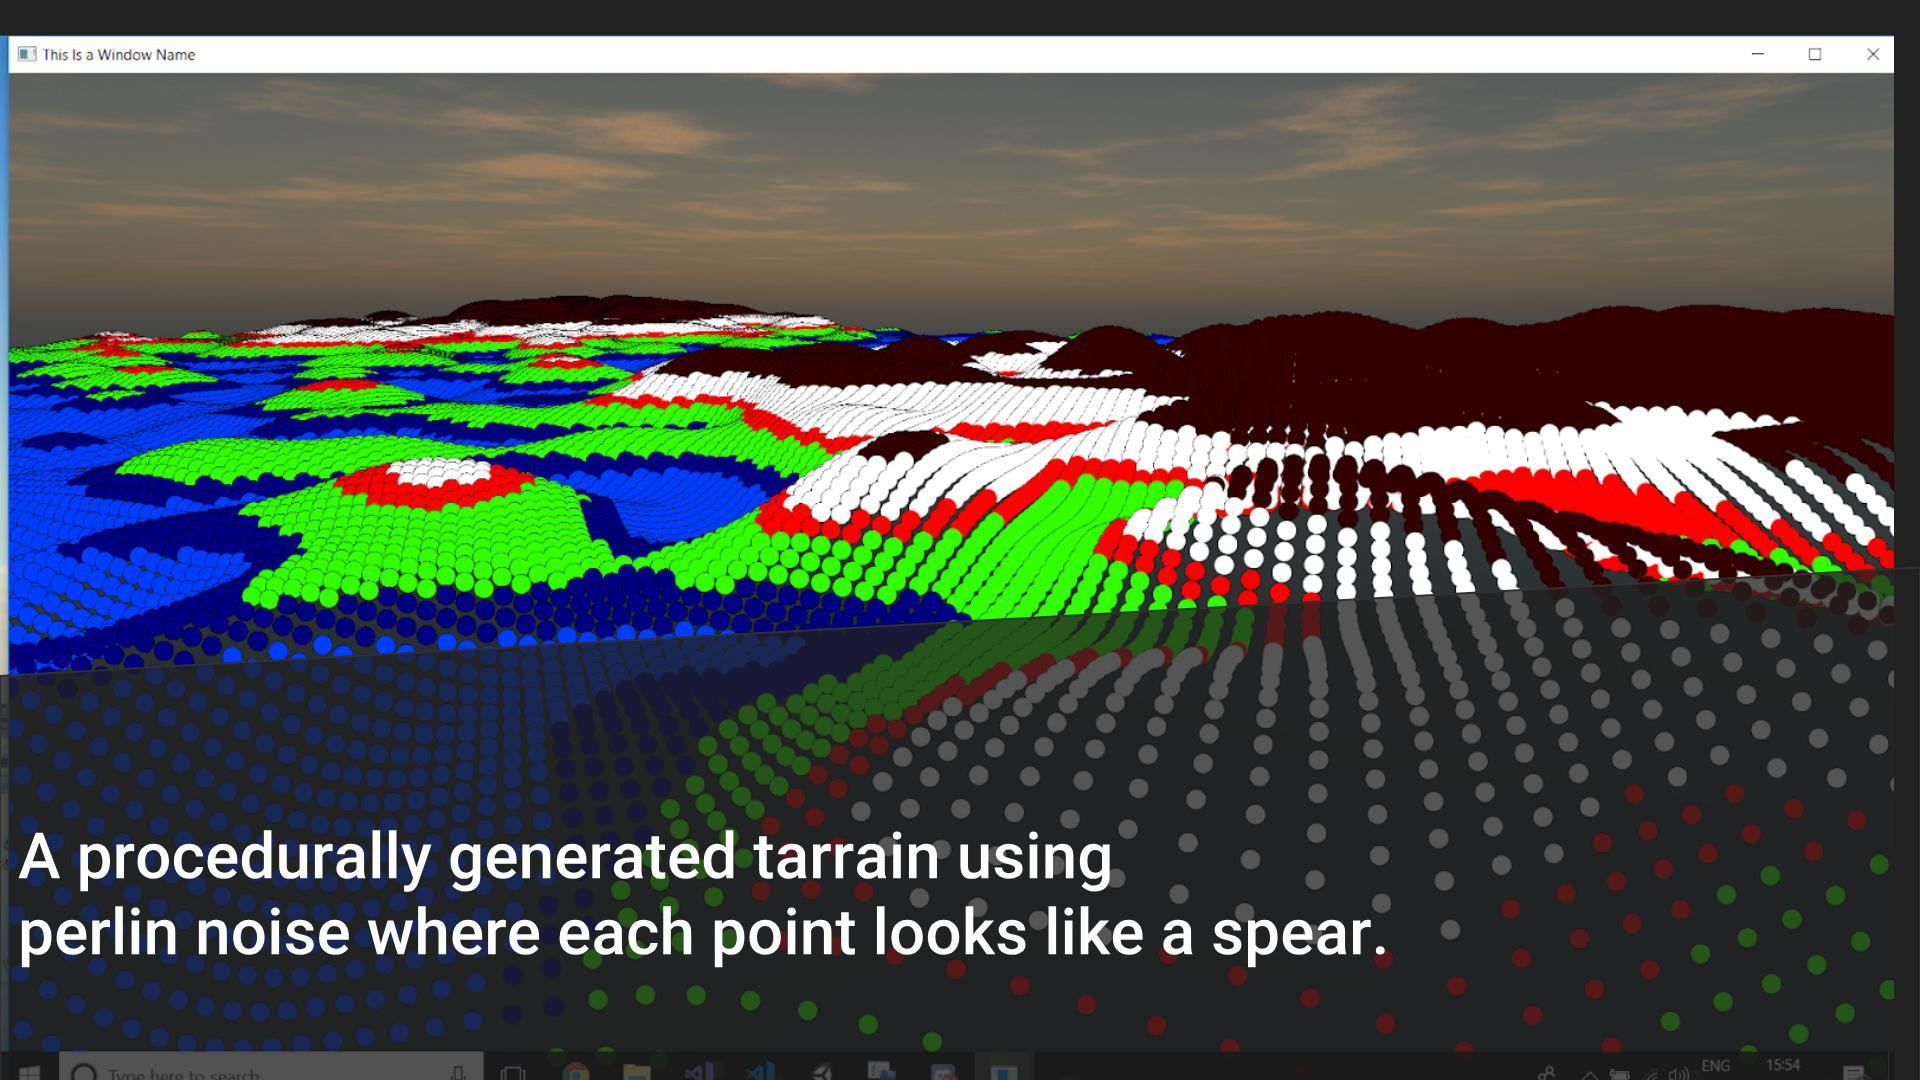1920x1080 pixels.
Task: Click the window icon beside the title
Action: (27, 54)
